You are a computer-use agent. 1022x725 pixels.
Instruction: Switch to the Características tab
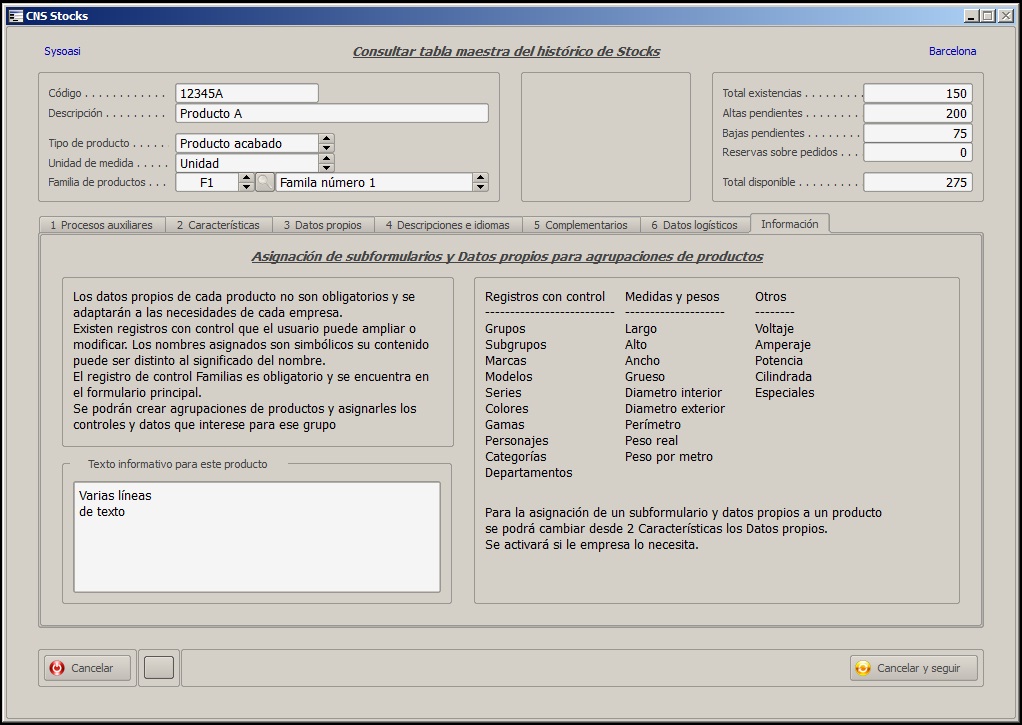point(218,225)
